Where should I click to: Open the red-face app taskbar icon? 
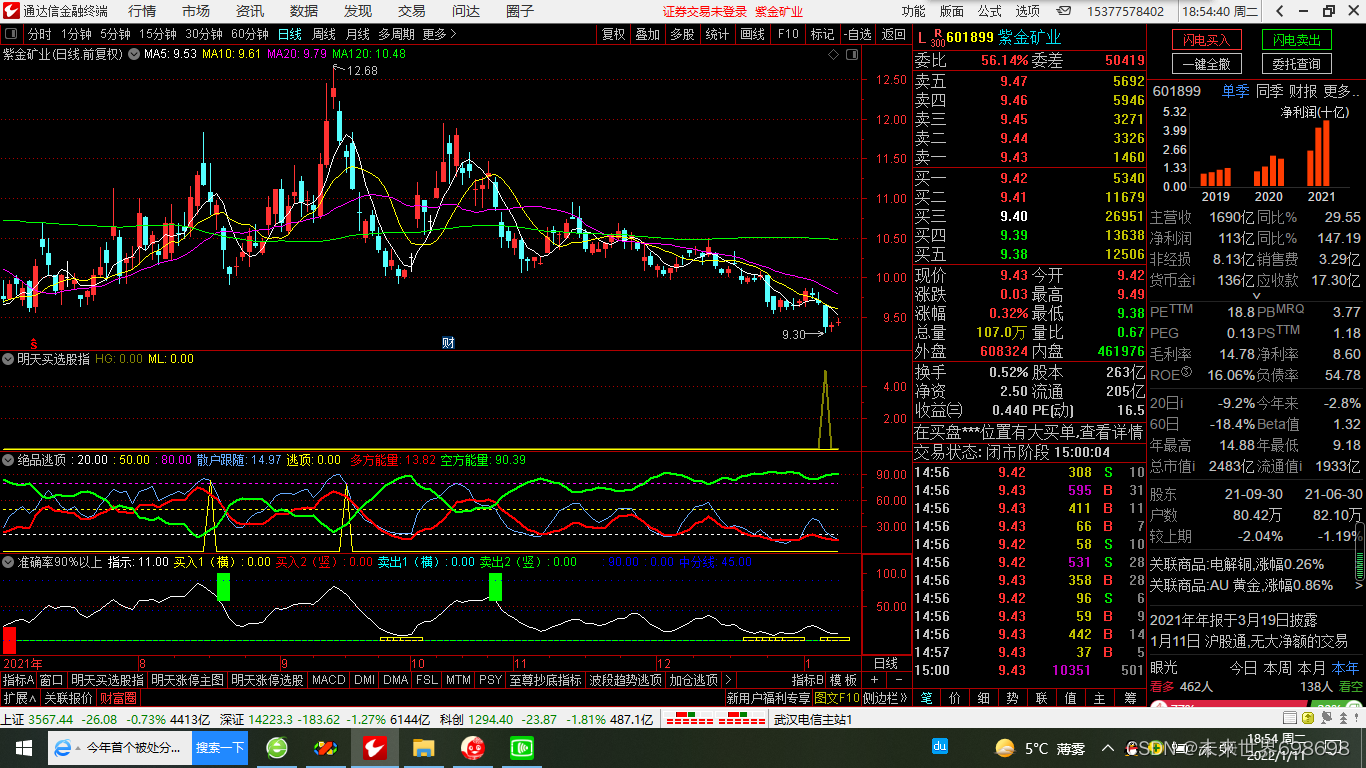pos(473,747)
